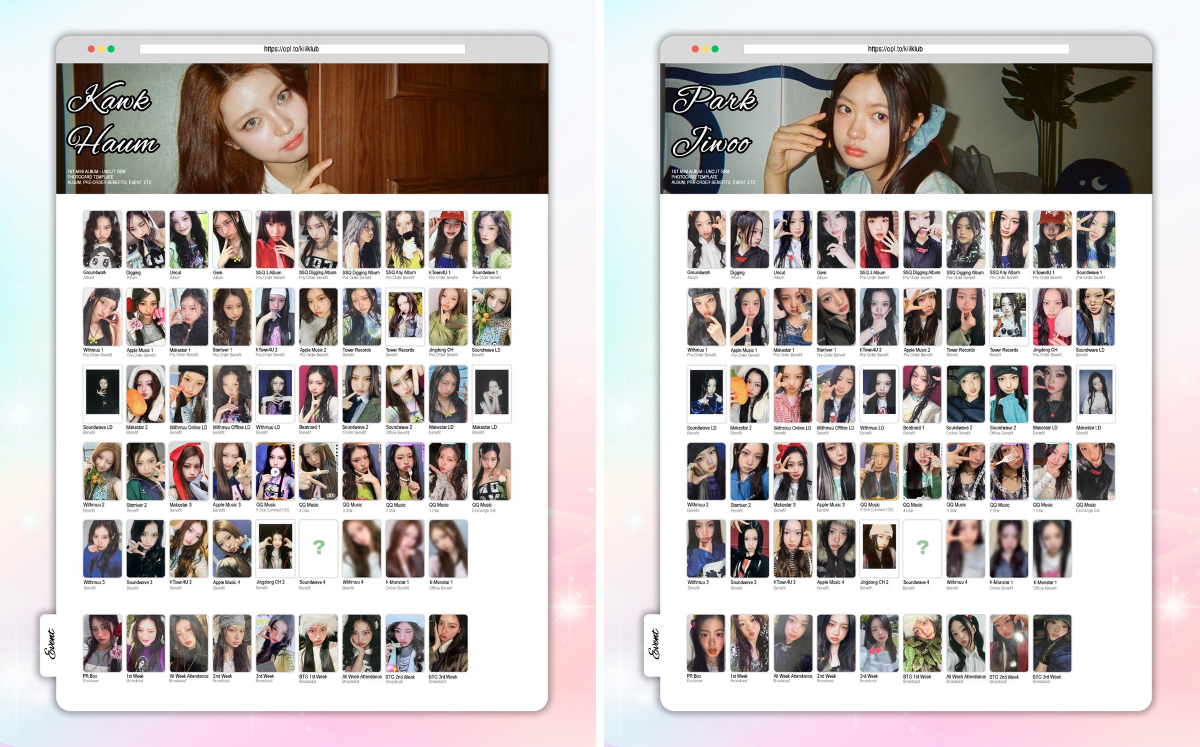Open Park Jiwoo's Withmuu 1 photocard

click(706, 317)
